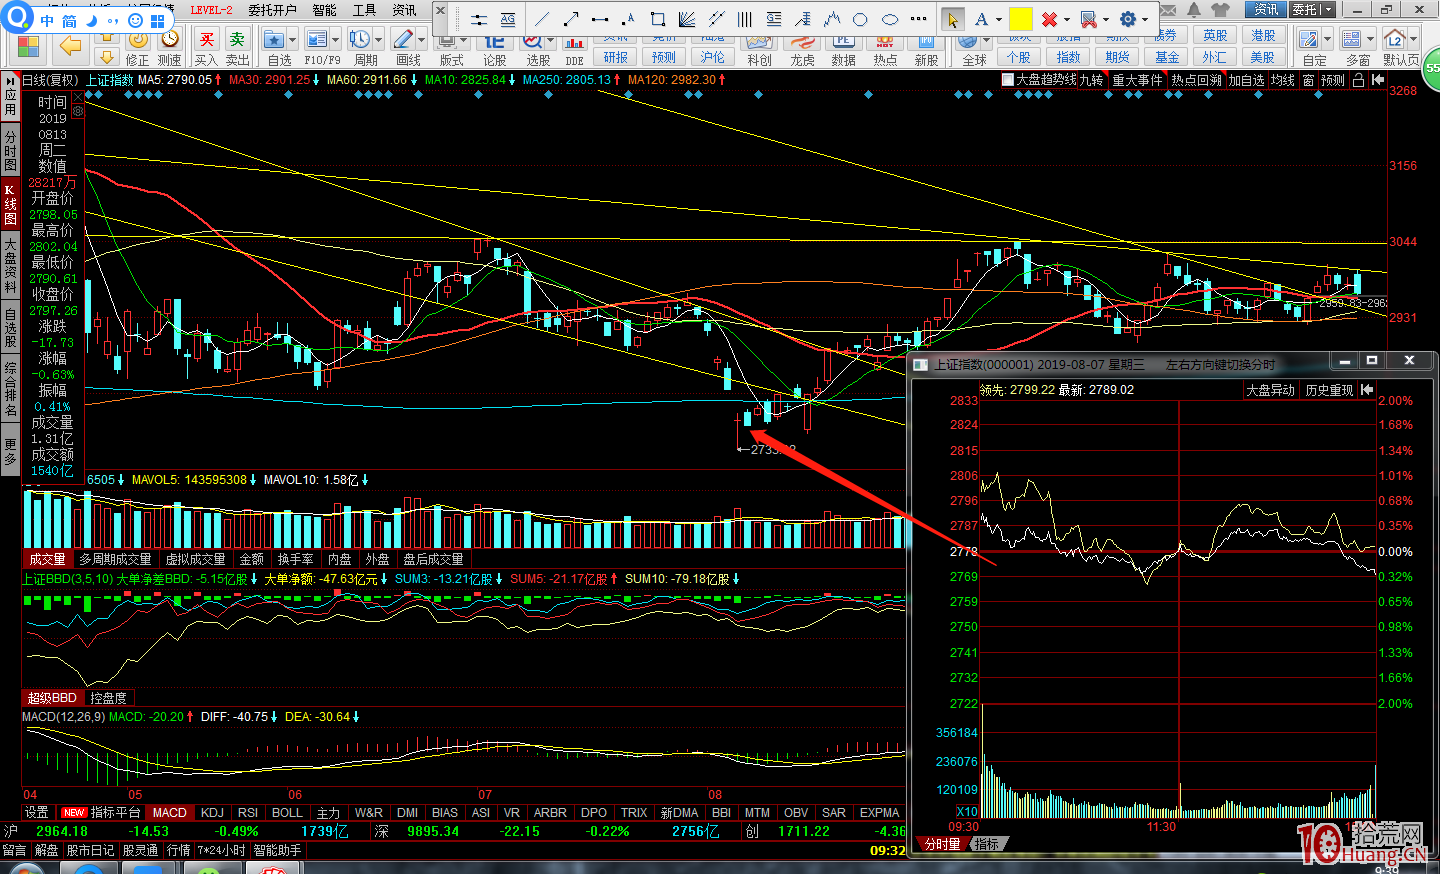
Task: Open the 智能助手 link in status bar
Action: tap(277, 850)
